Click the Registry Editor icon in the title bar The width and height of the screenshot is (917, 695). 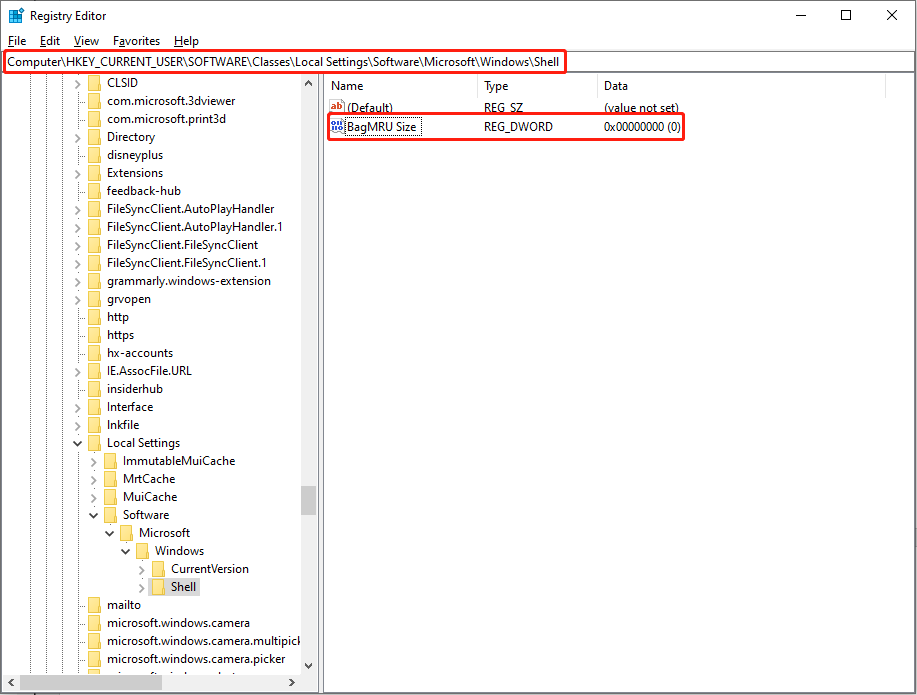pos(15,14)
